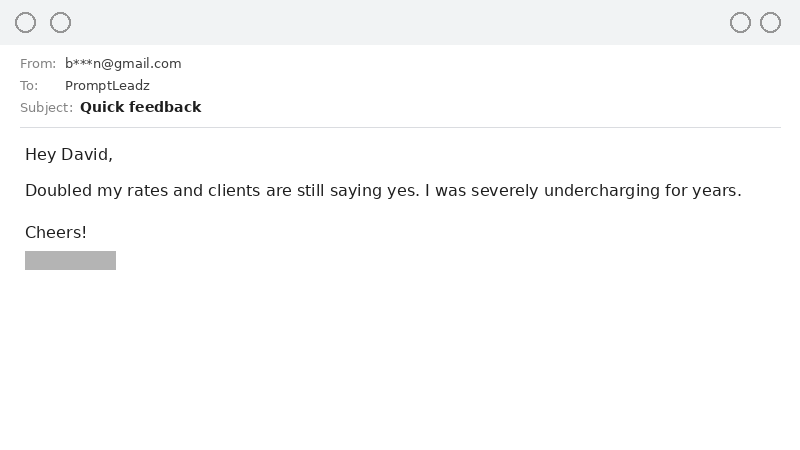Image resolution: width=800 pixels, height=450 pixels.
Task: Click the word clients in the message
Action: (x=234, y=190)
